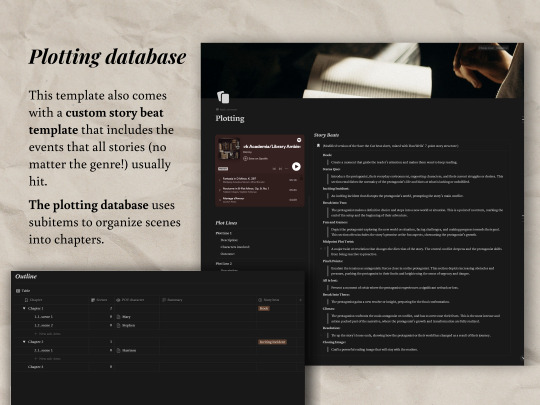Collapse the Chapter 2 toggle
Screen dimensions: 540x405
(24, 342)
